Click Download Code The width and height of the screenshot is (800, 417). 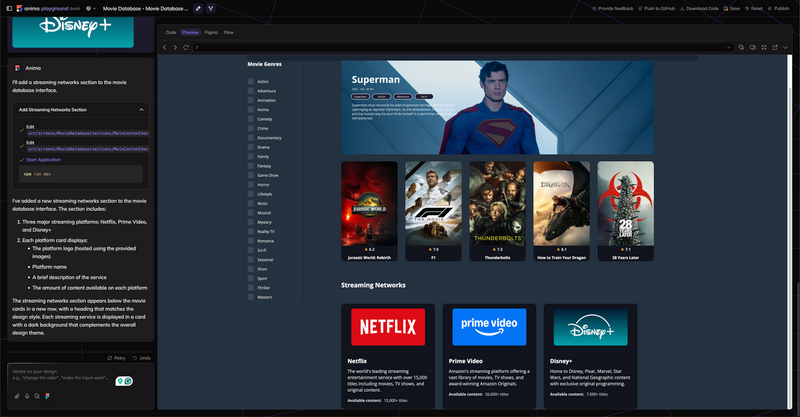point(699,8)
